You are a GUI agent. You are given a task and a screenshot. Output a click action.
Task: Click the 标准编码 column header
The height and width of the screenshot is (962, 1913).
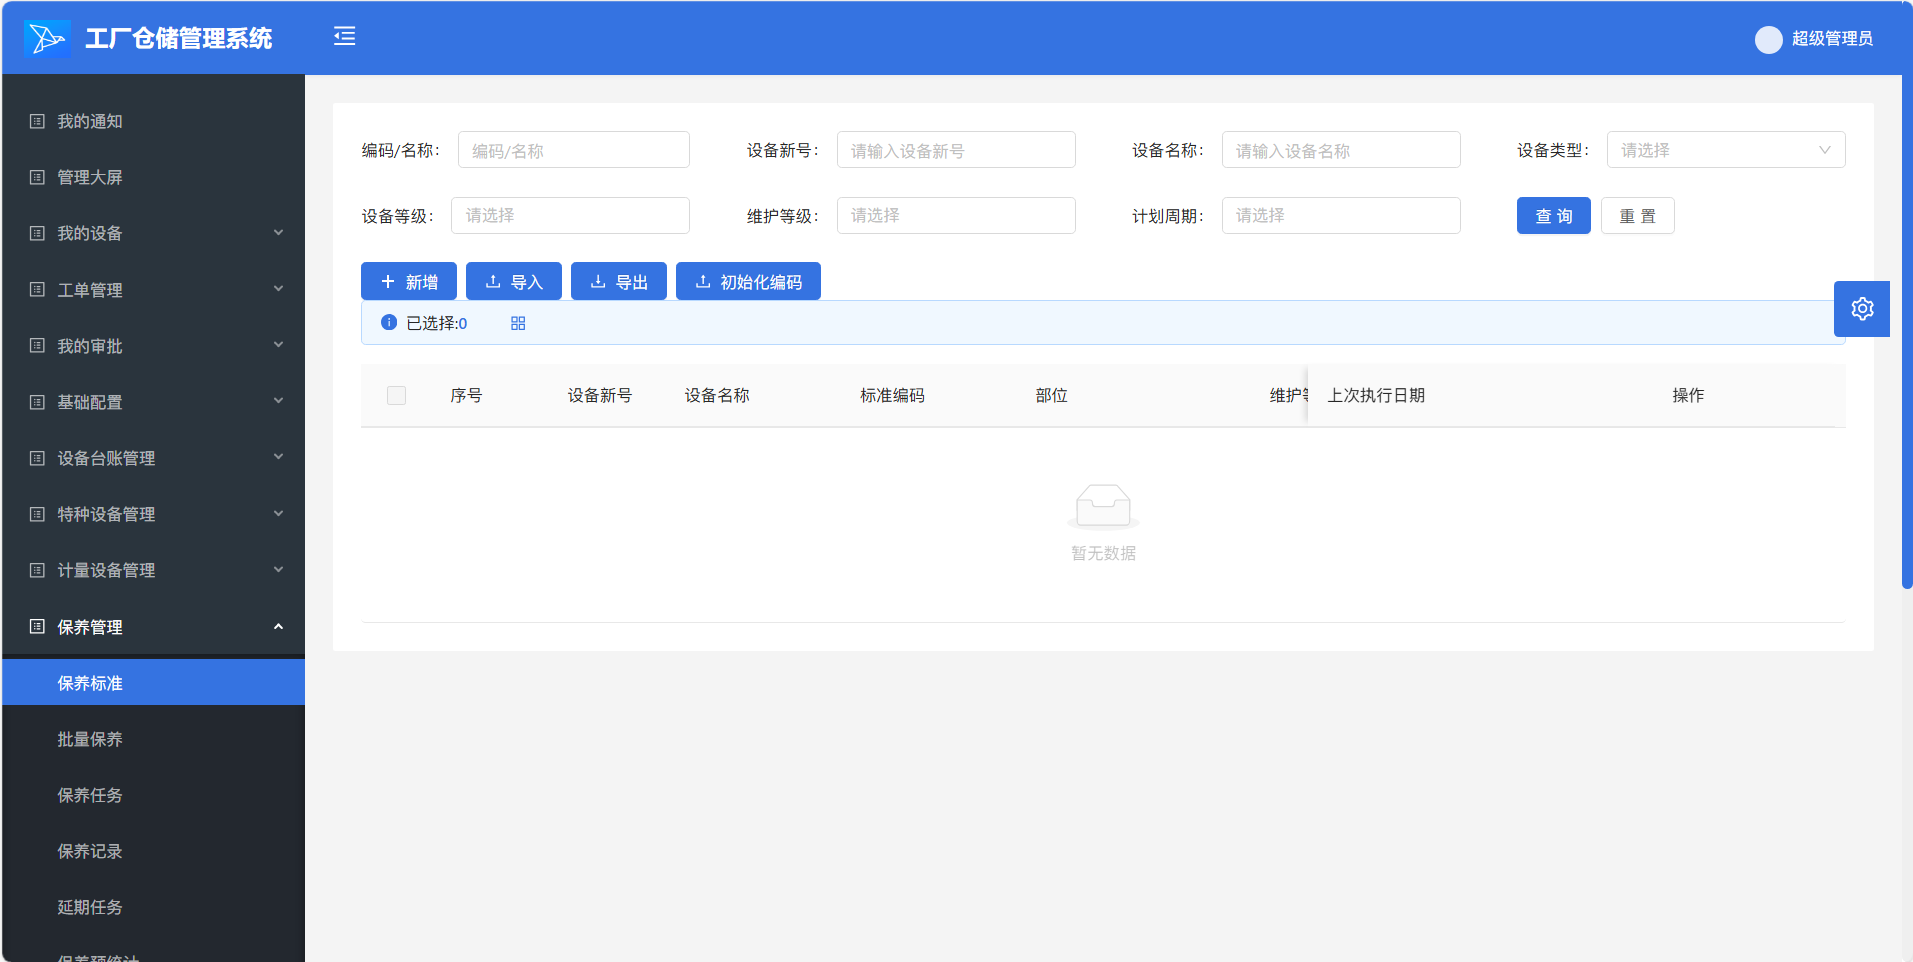pos(892,395)
